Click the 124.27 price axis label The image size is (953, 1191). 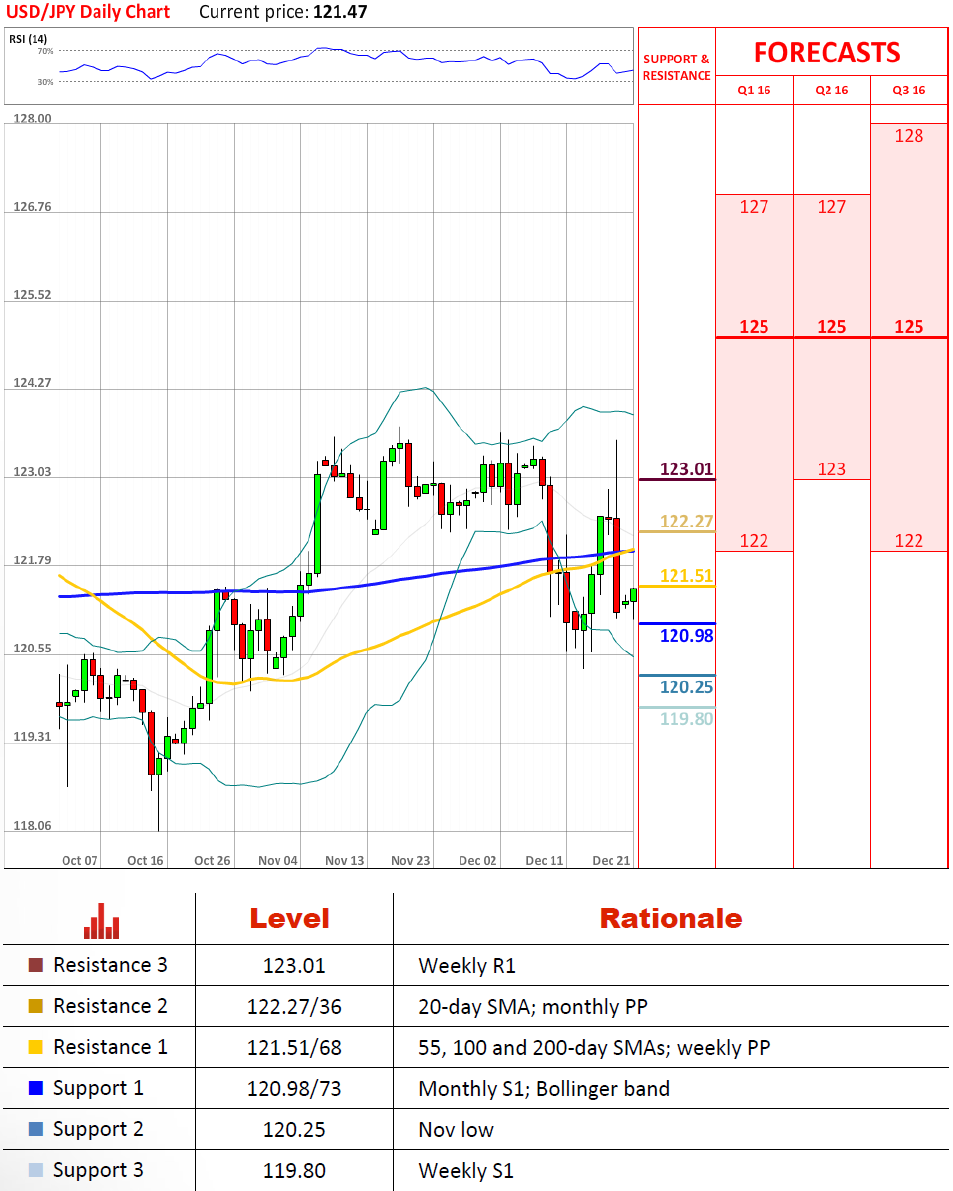click(33, 383)
